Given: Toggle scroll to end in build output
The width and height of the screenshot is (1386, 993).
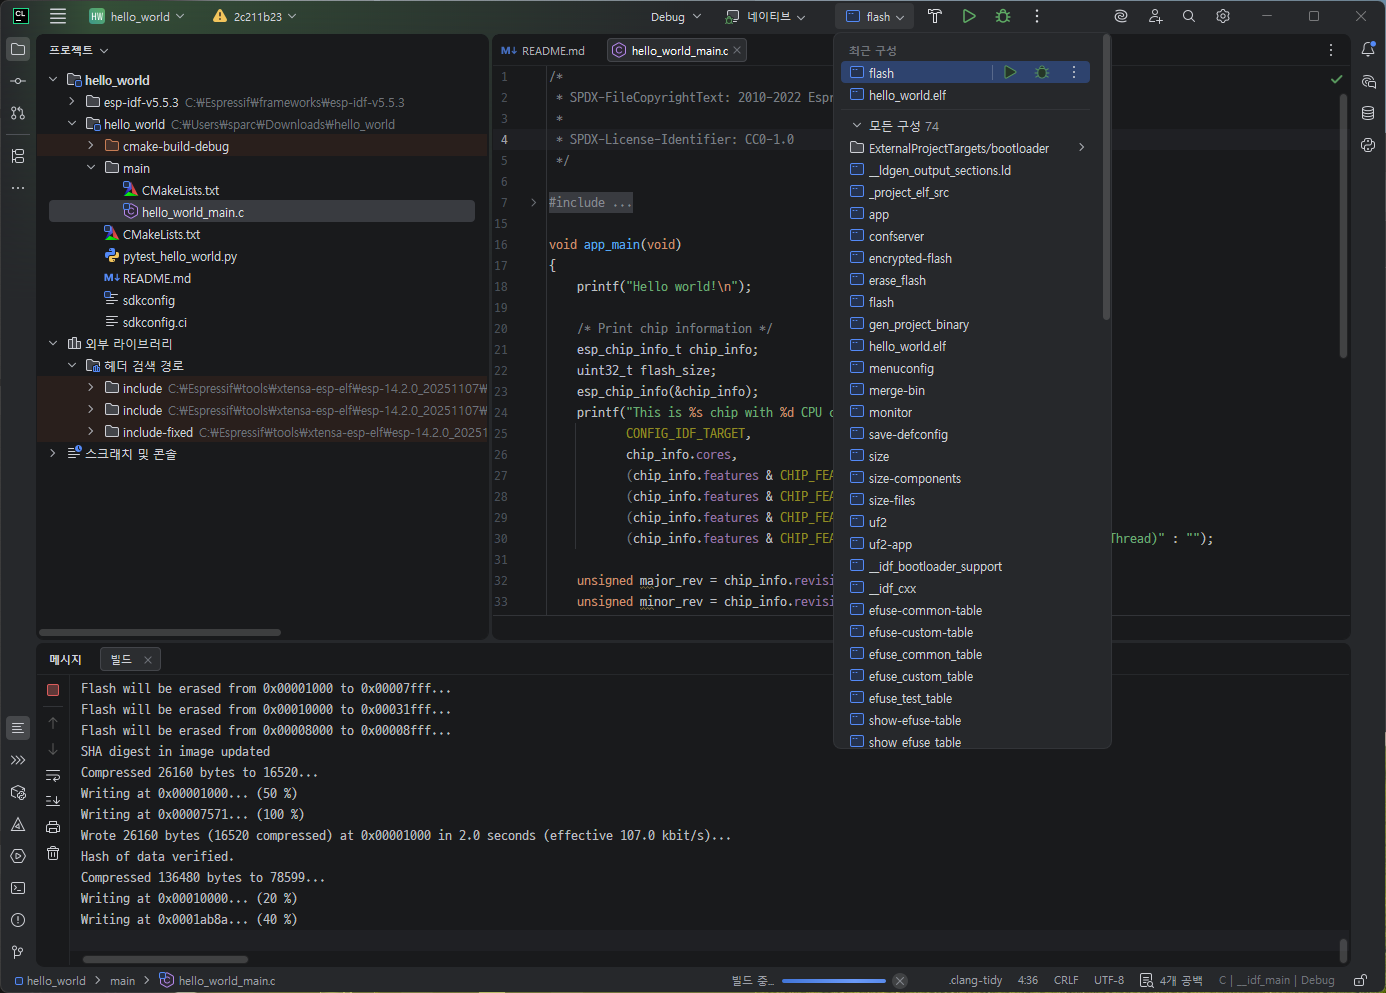Looking at the screenshot, I should point(53,801).
